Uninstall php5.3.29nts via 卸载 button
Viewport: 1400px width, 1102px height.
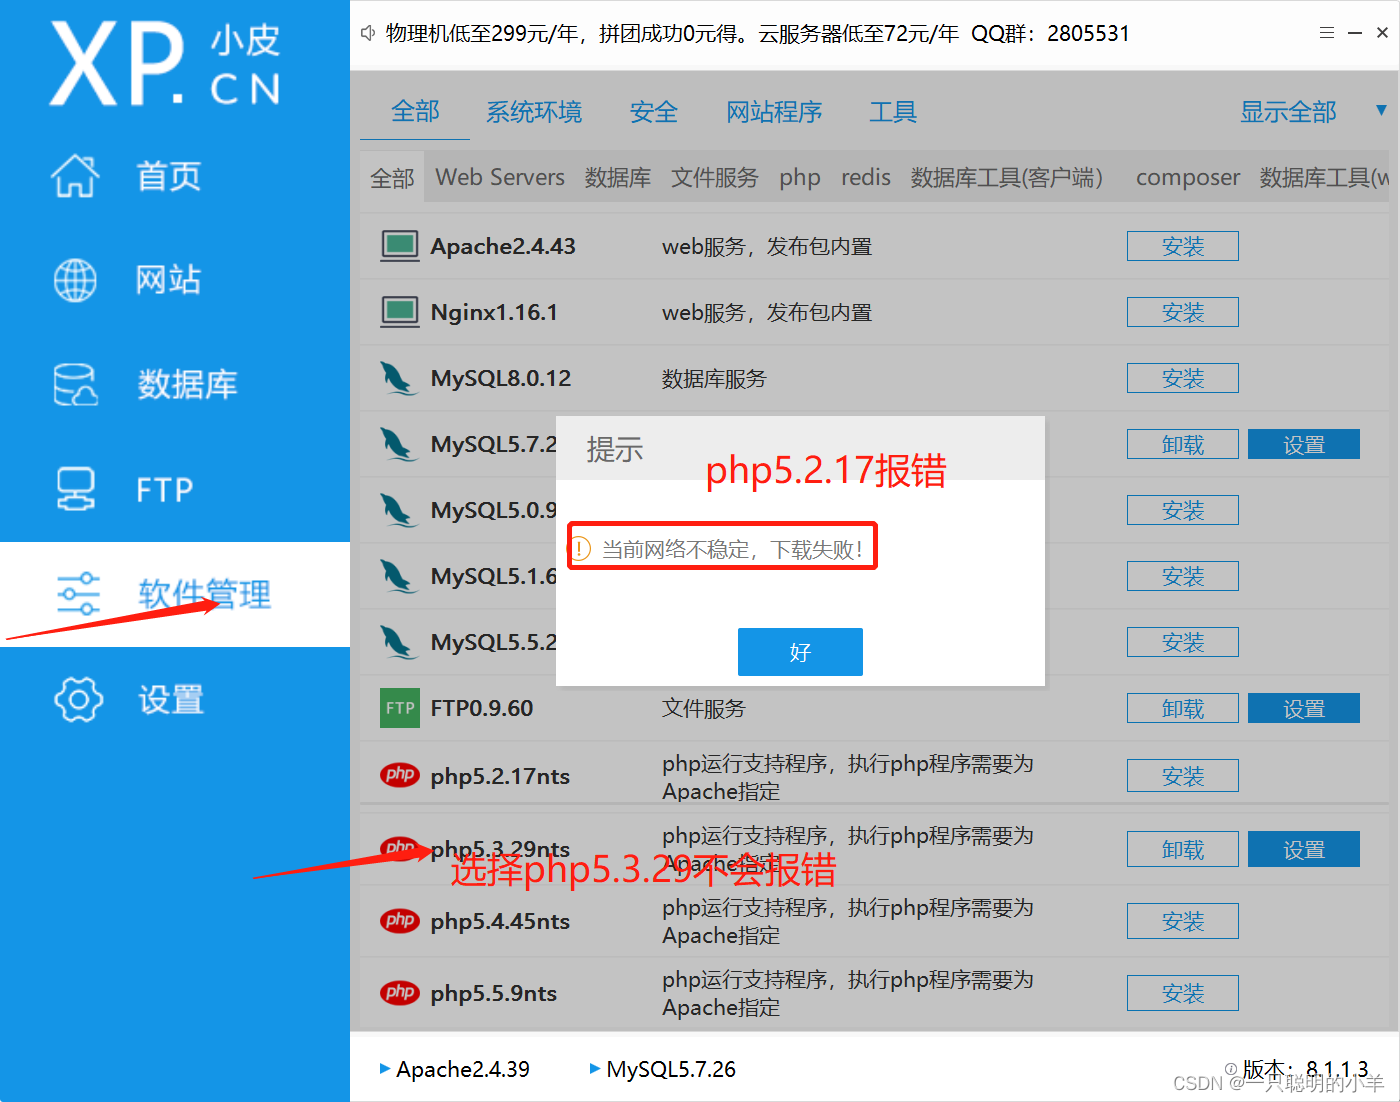click(x=1183, y=849)
